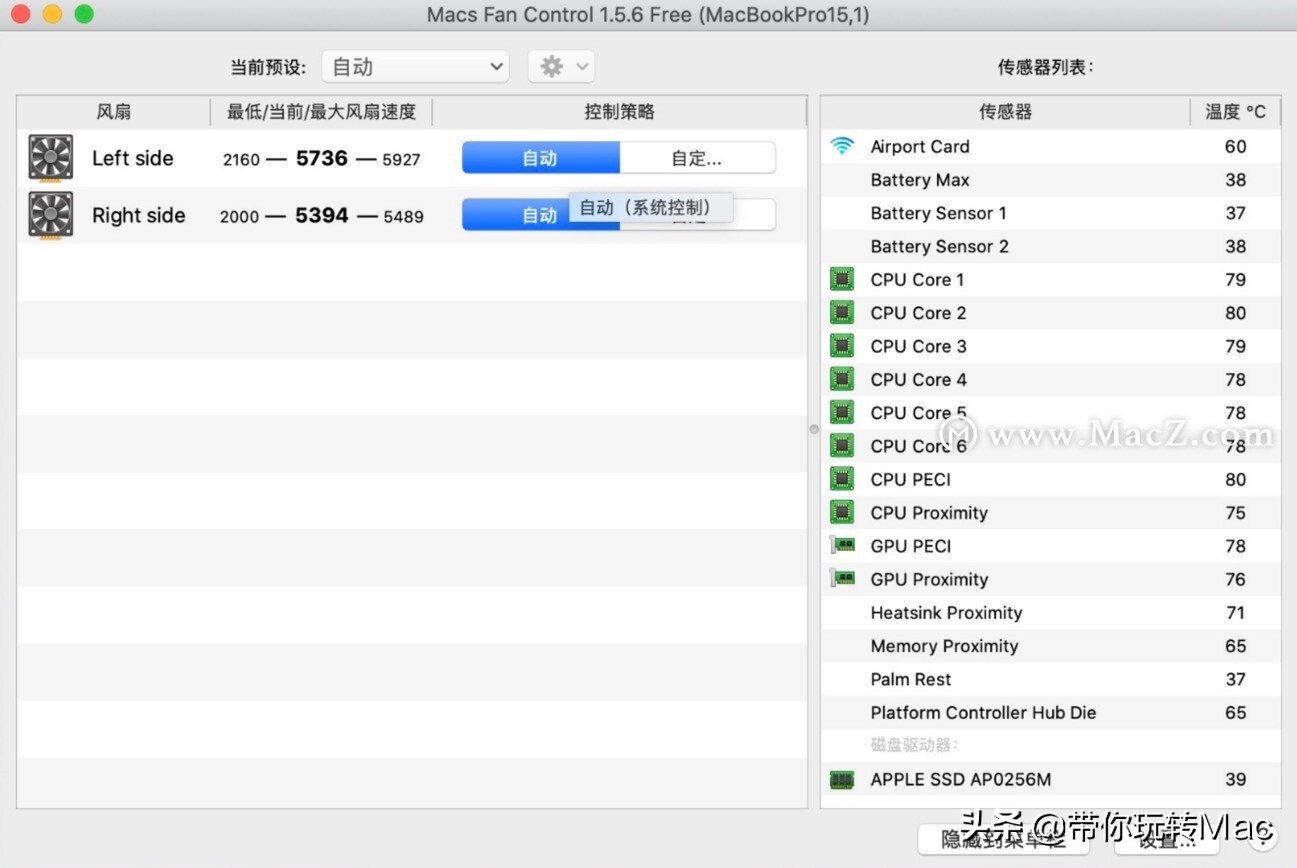Viewport: 1297px width, 868px height.
Task: Click the CPU Proximity chip icon
Action: pyautogui.click(x=842, y=513)
